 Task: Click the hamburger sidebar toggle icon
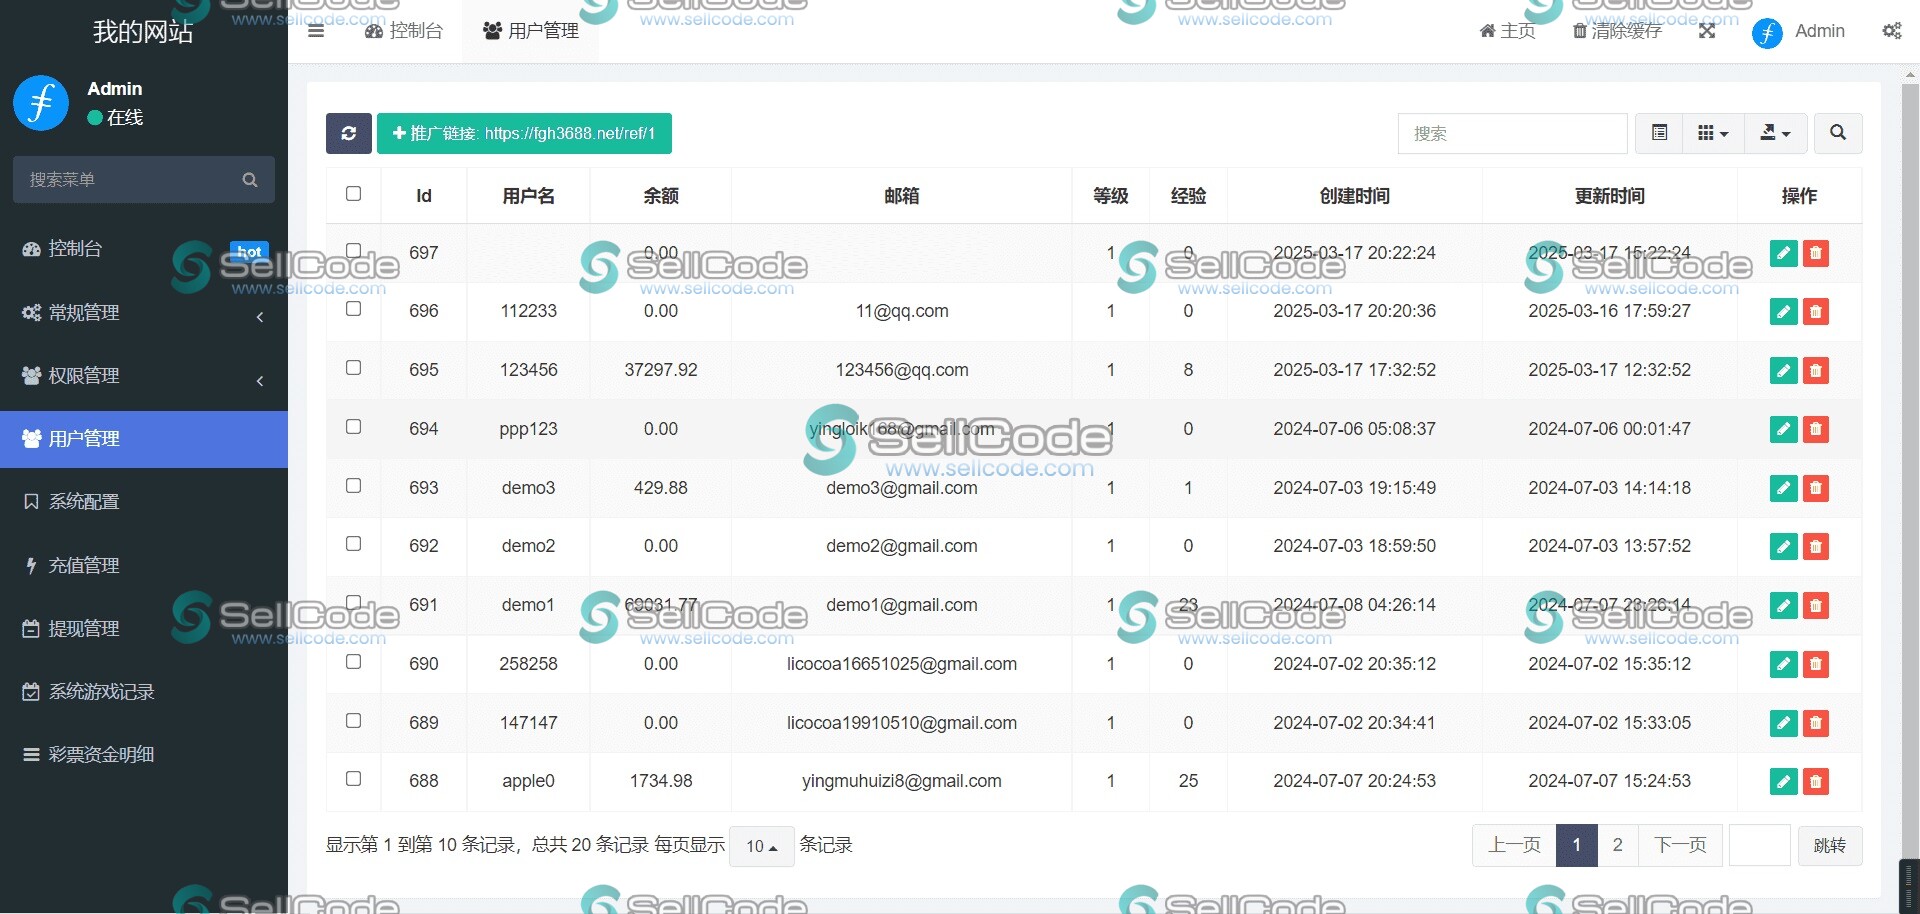[x=316, y=31]
